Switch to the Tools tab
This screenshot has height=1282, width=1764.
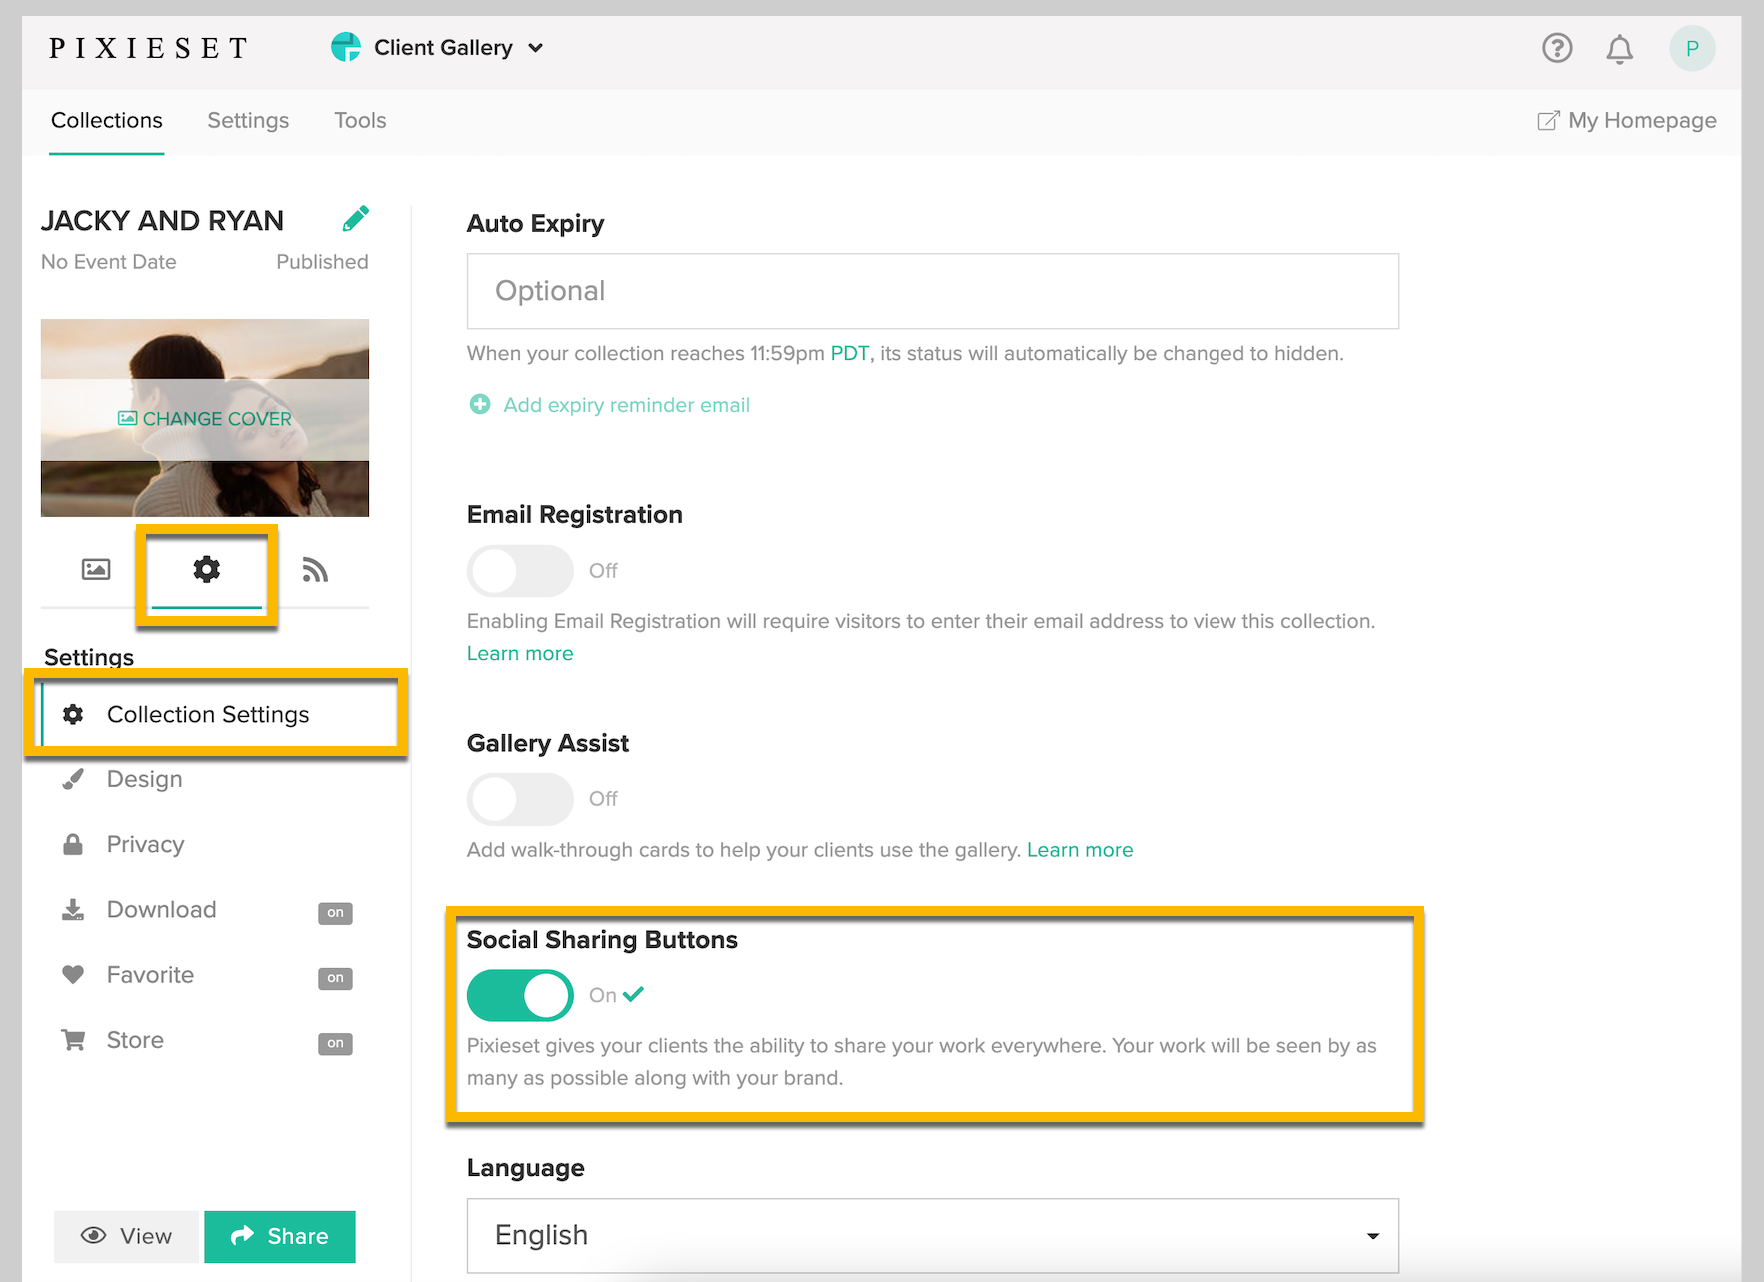(x=360, y=121)
